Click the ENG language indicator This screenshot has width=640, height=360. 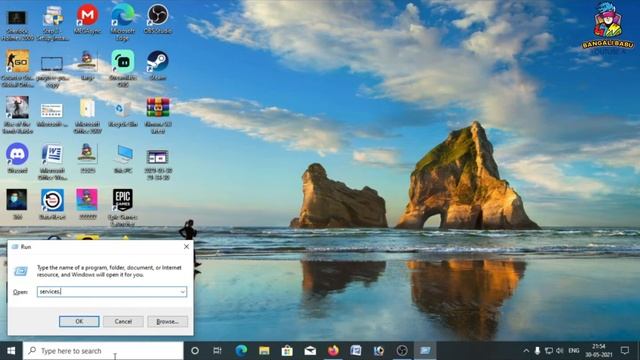[574, 351]
